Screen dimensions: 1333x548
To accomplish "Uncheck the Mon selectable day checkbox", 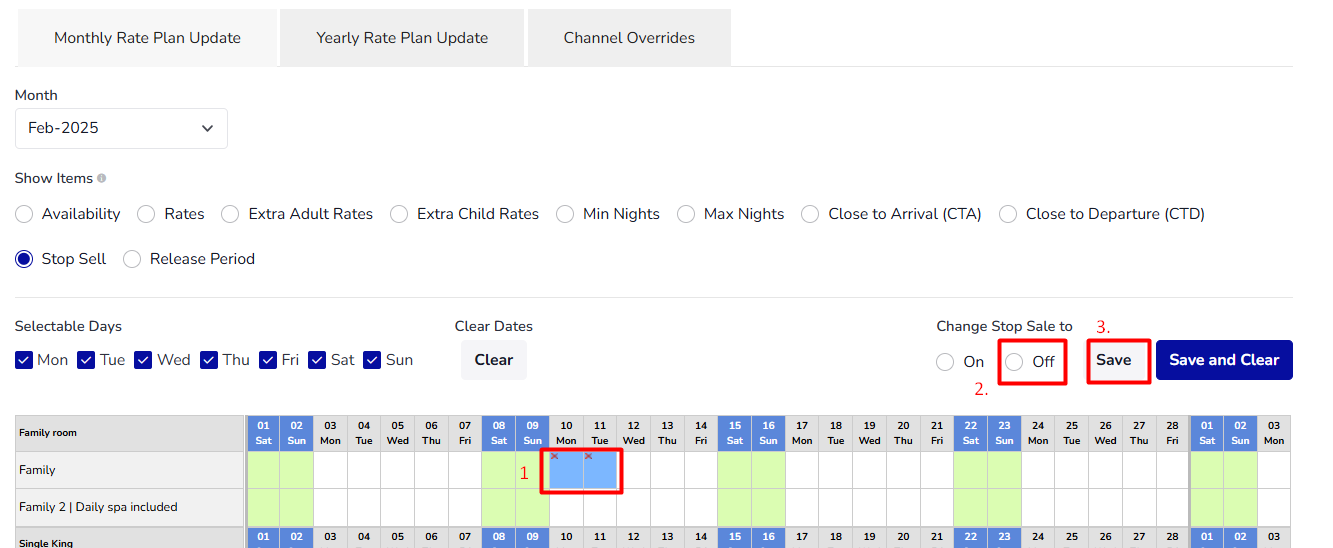I will coord(25,360).
